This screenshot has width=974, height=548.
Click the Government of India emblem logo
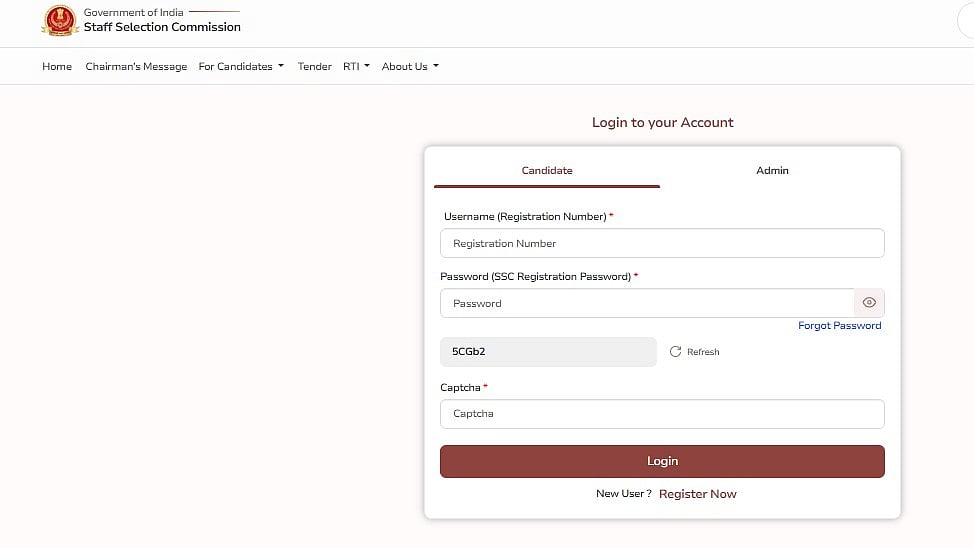tap(59, 20)
